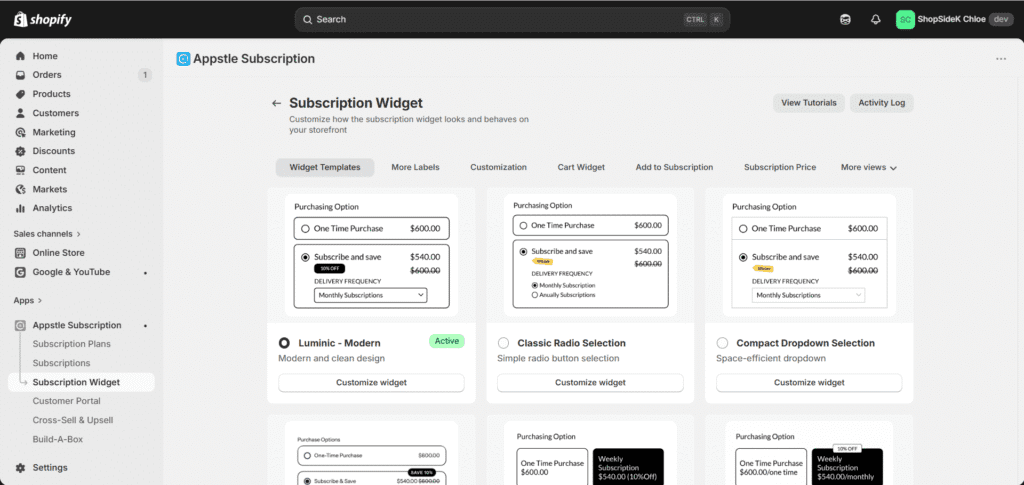Open the Home icon in sidebar
Image resolution: width=1024 pixels, height=485 pixels.
[x=20, y=56]
